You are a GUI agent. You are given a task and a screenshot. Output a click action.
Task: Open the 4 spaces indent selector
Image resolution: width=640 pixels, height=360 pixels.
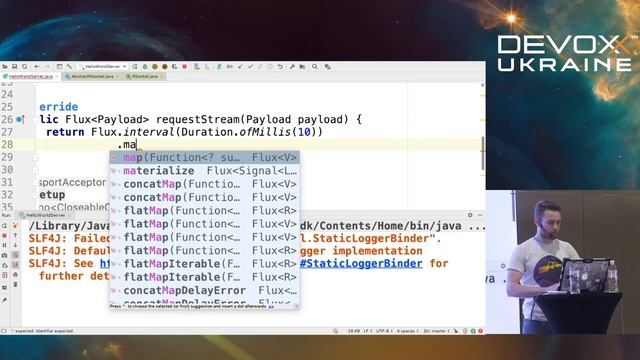point(408,331)
